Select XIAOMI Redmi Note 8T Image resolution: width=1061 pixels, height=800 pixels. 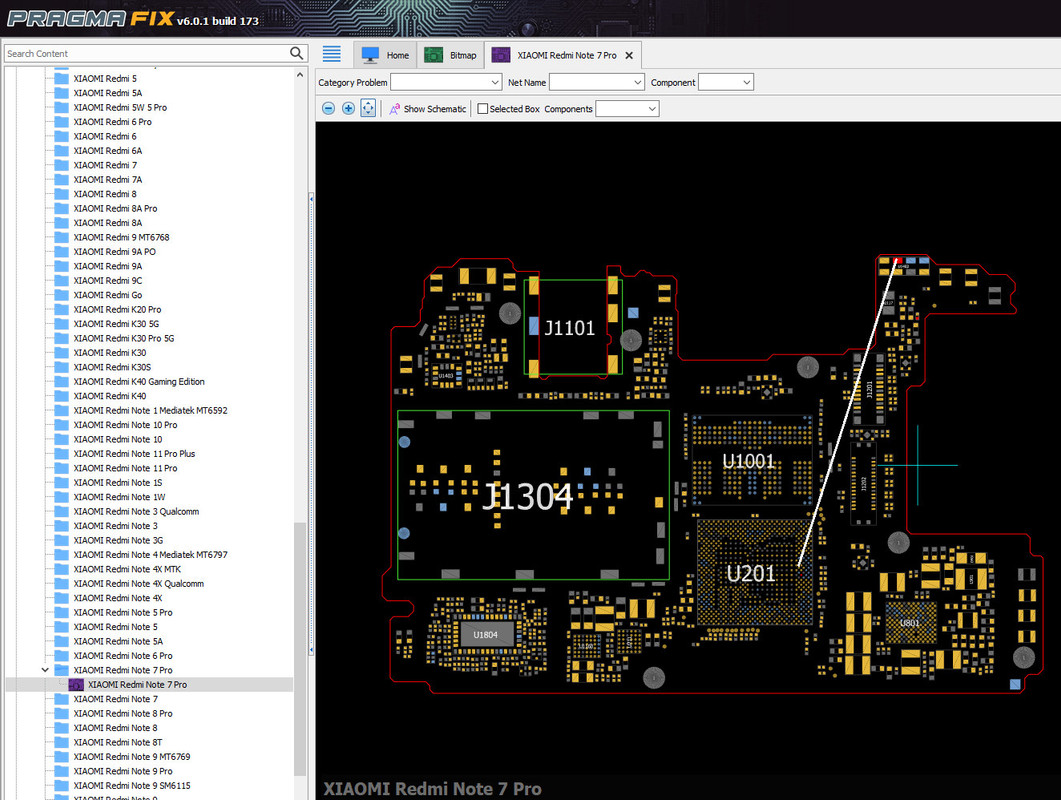tap(118, 742)
